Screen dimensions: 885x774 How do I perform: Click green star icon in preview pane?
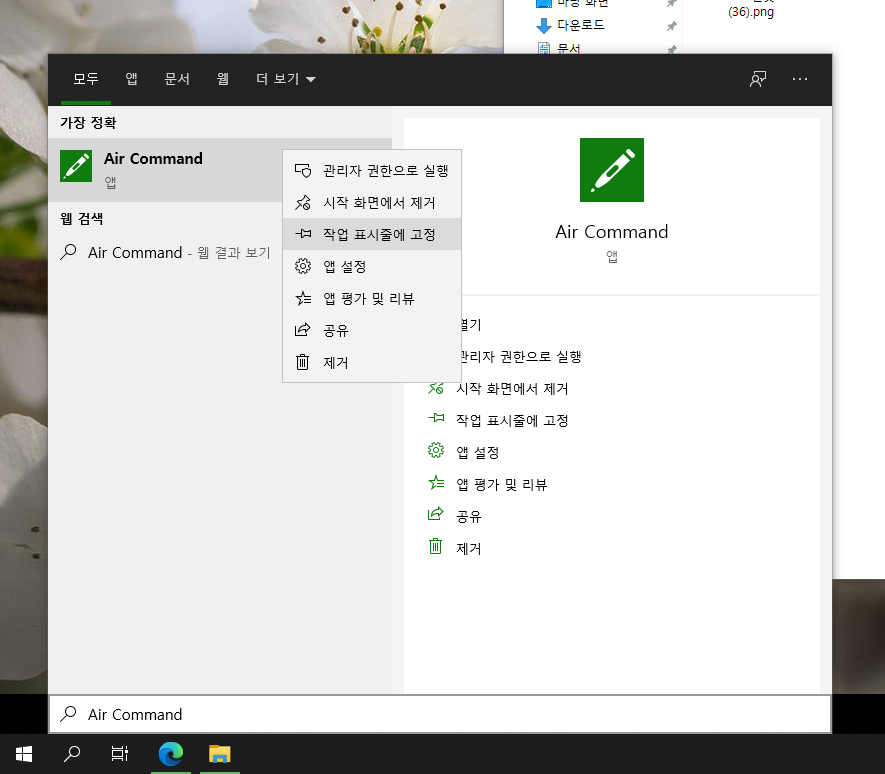coord(436,482)
